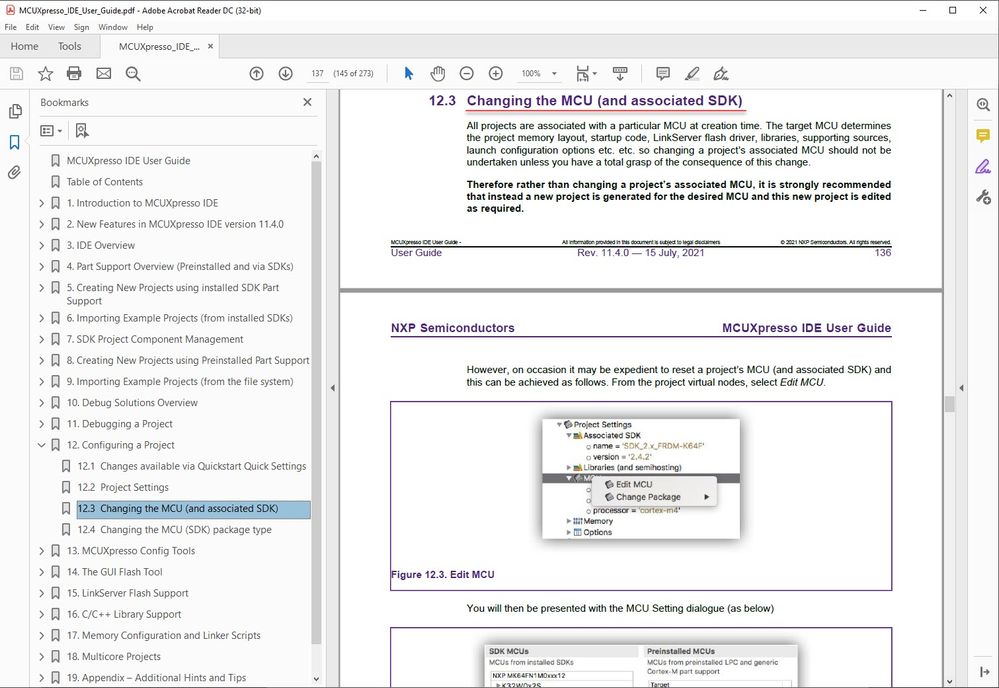Open right pane Comment tool
The image size is (999, 688).
pos(983,136)
